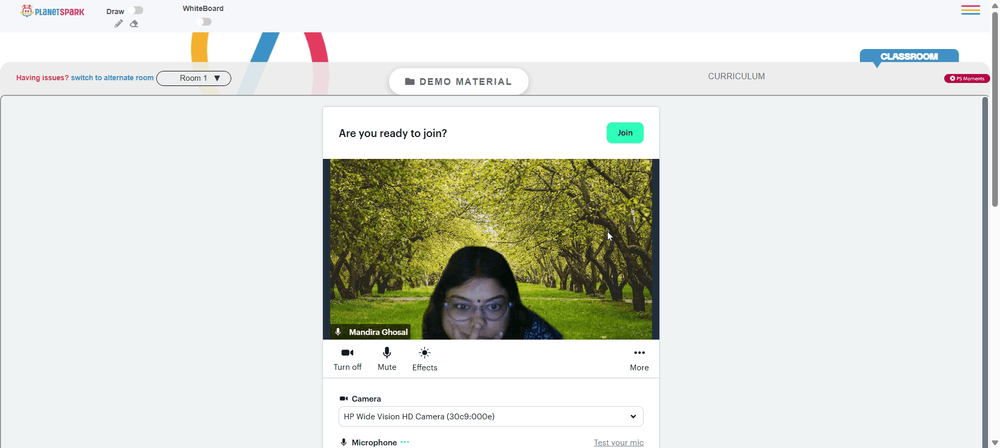This screenshot has width=1000, height=448.
Task: Click the PlanetSpark logo
Action: pos(52,11)
